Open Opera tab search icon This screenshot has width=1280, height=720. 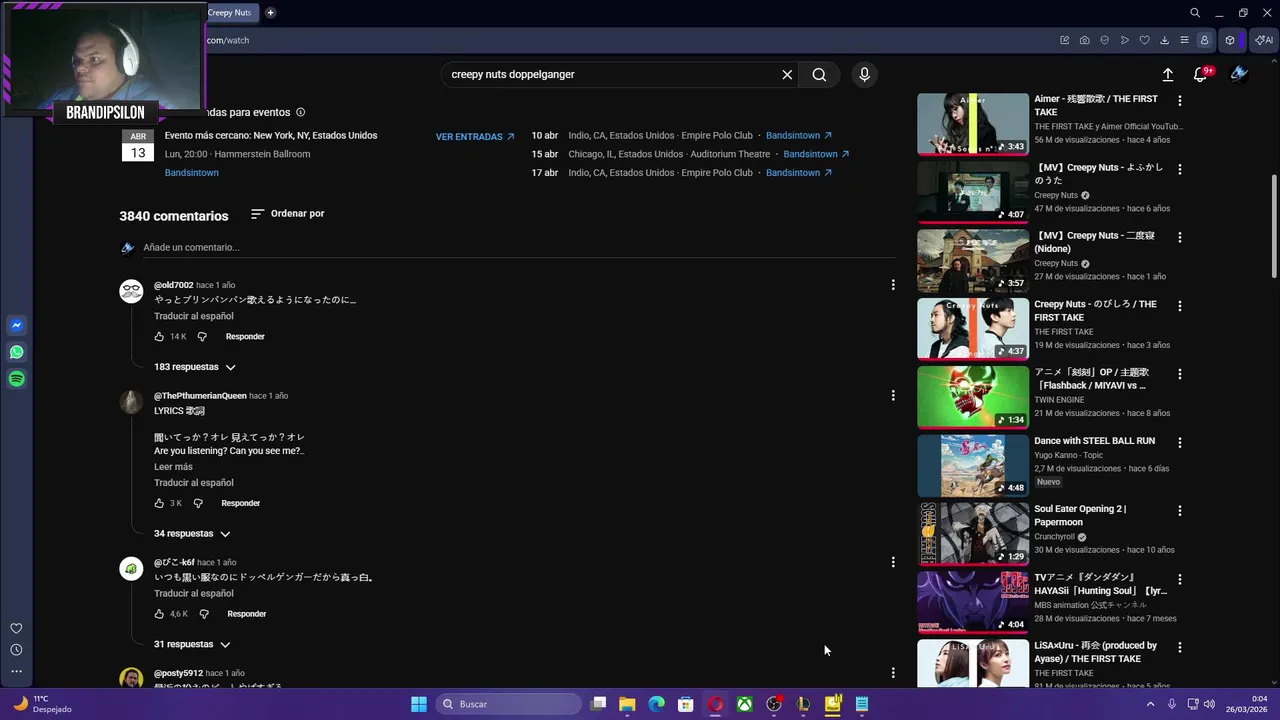pyautogui.click(x=1195, y=13)
